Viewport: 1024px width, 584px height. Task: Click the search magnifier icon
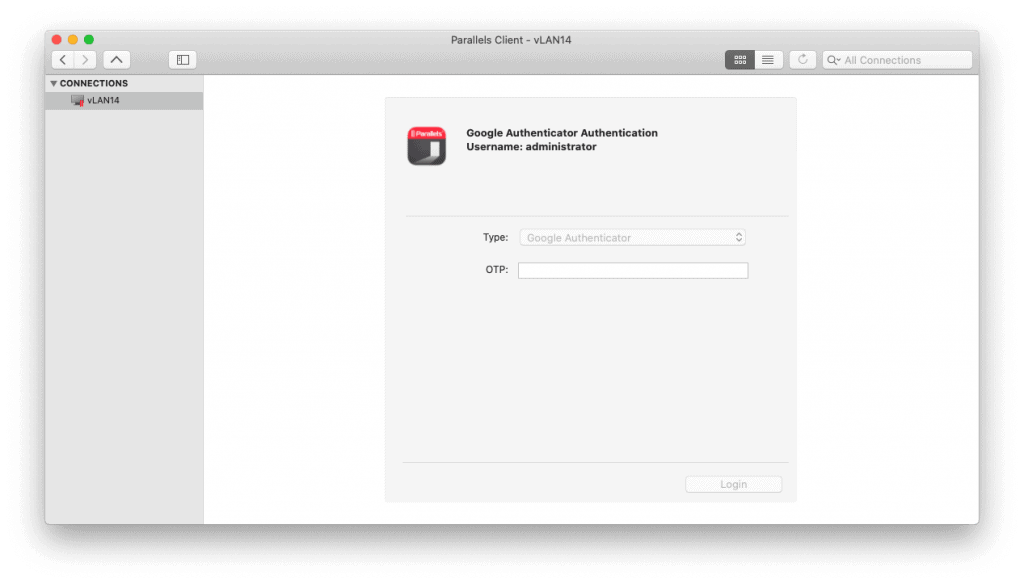click(833, 59)
